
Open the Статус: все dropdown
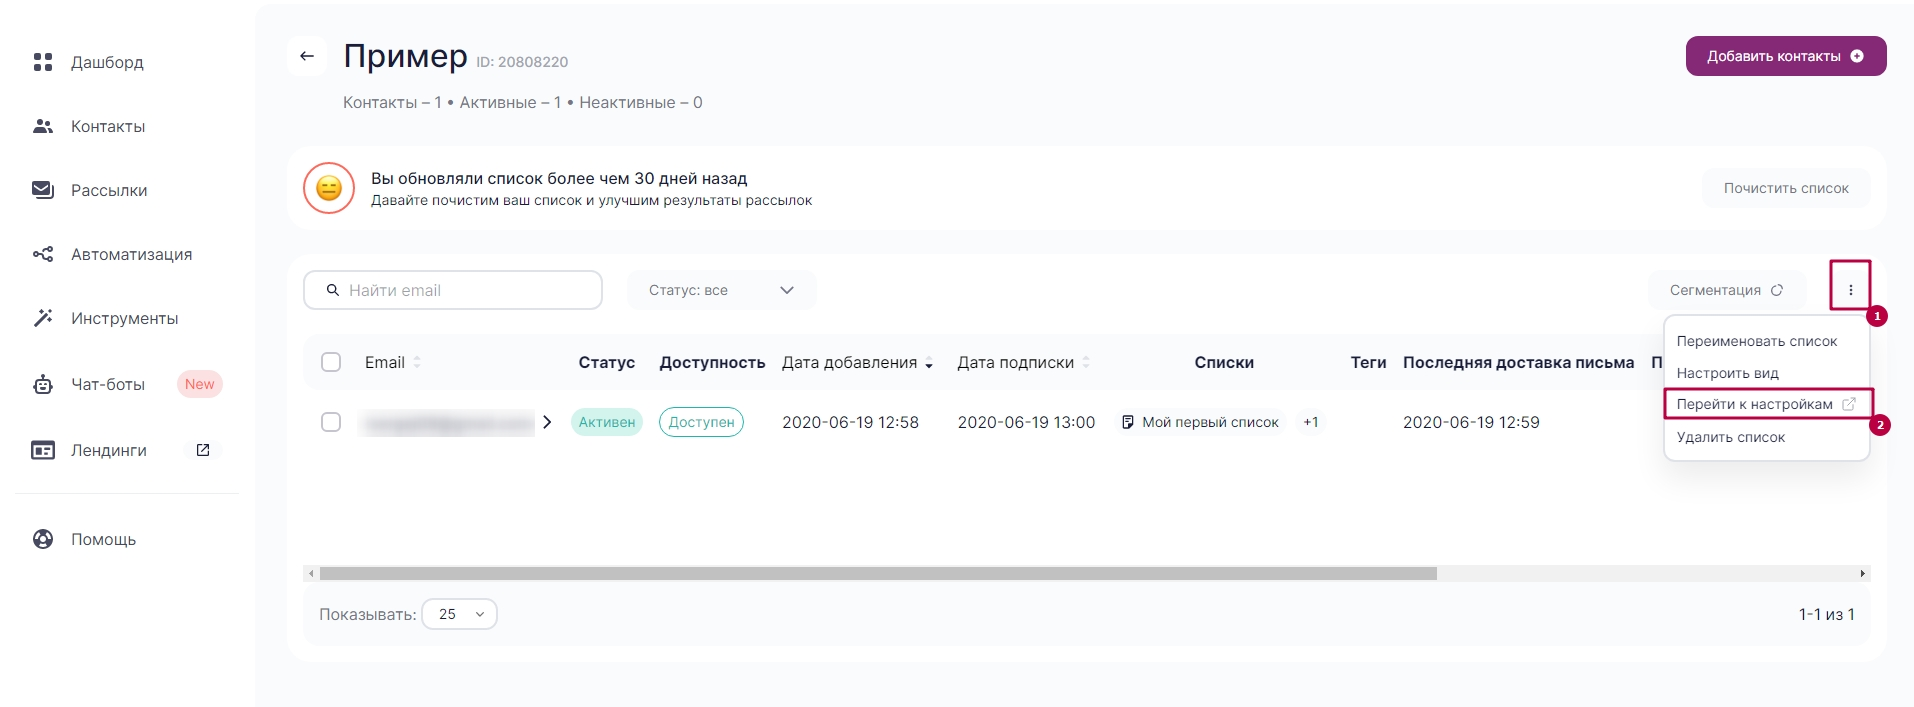click(x=721, y=290)
